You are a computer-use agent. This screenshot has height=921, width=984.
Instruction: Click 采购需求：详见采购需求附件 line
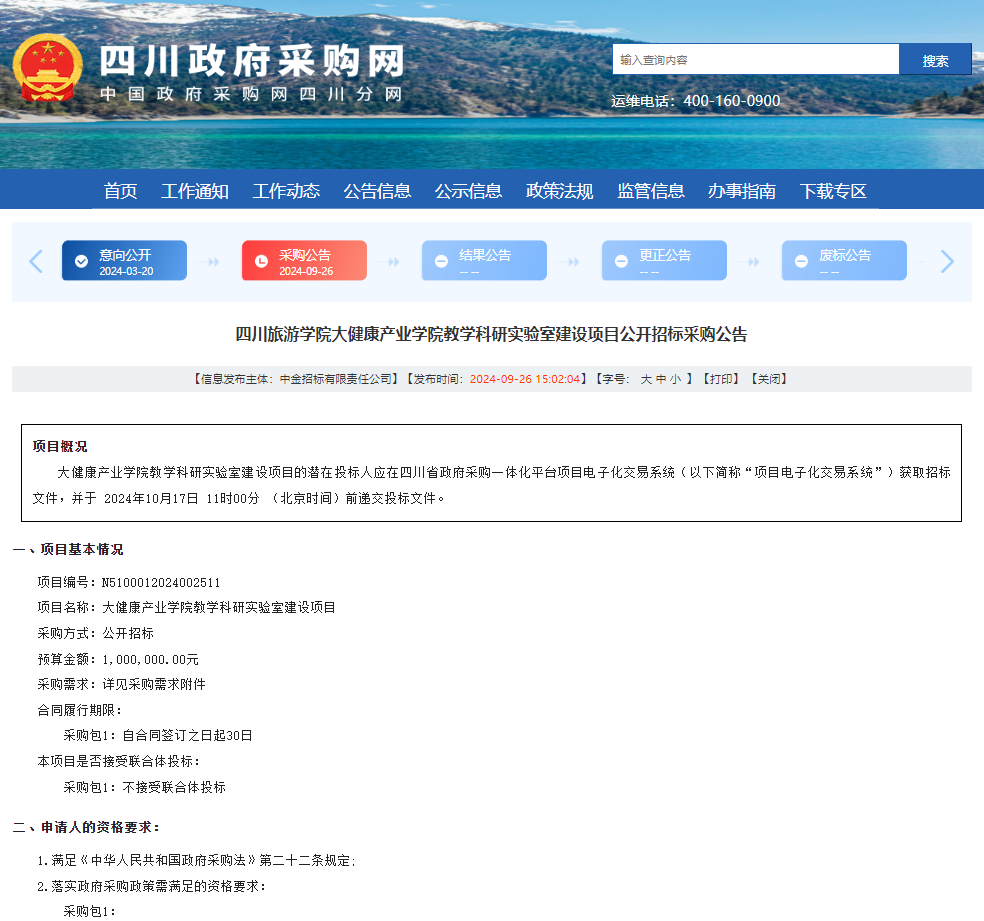[x=121, y=684]
